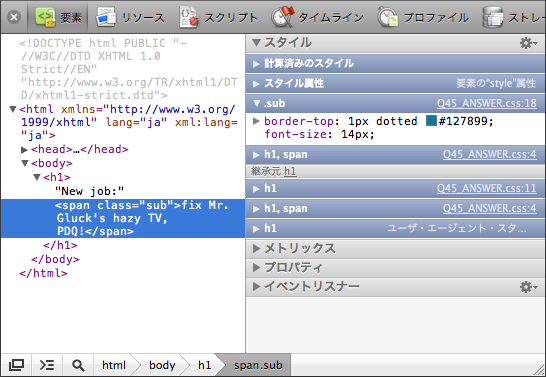Select the span class="sub" element
546x377 pixels.
(x=123, y=218)
